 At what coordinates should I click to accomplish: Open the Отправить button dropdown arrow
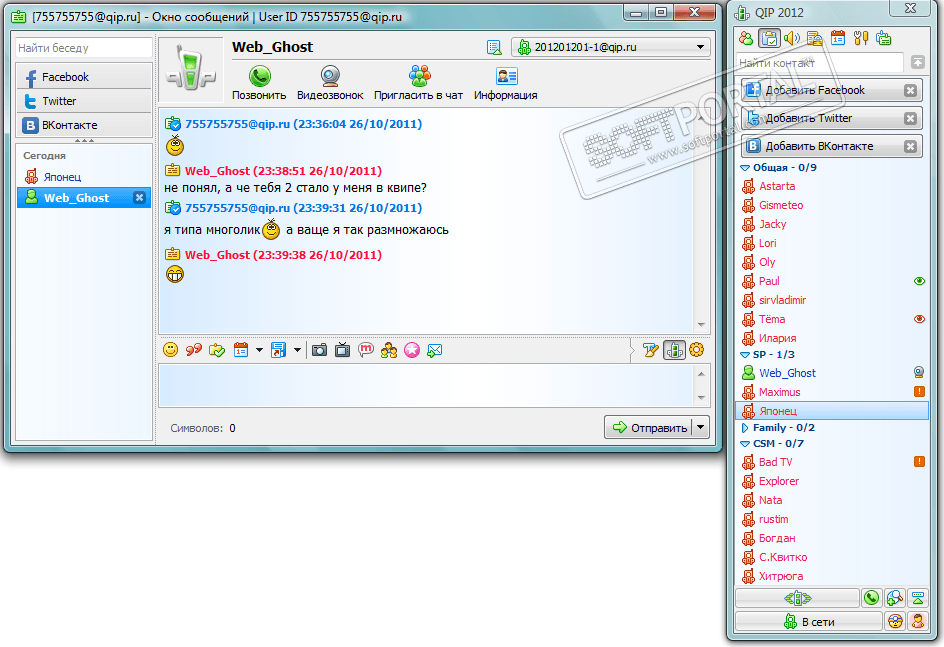click(x=700, y=427)
